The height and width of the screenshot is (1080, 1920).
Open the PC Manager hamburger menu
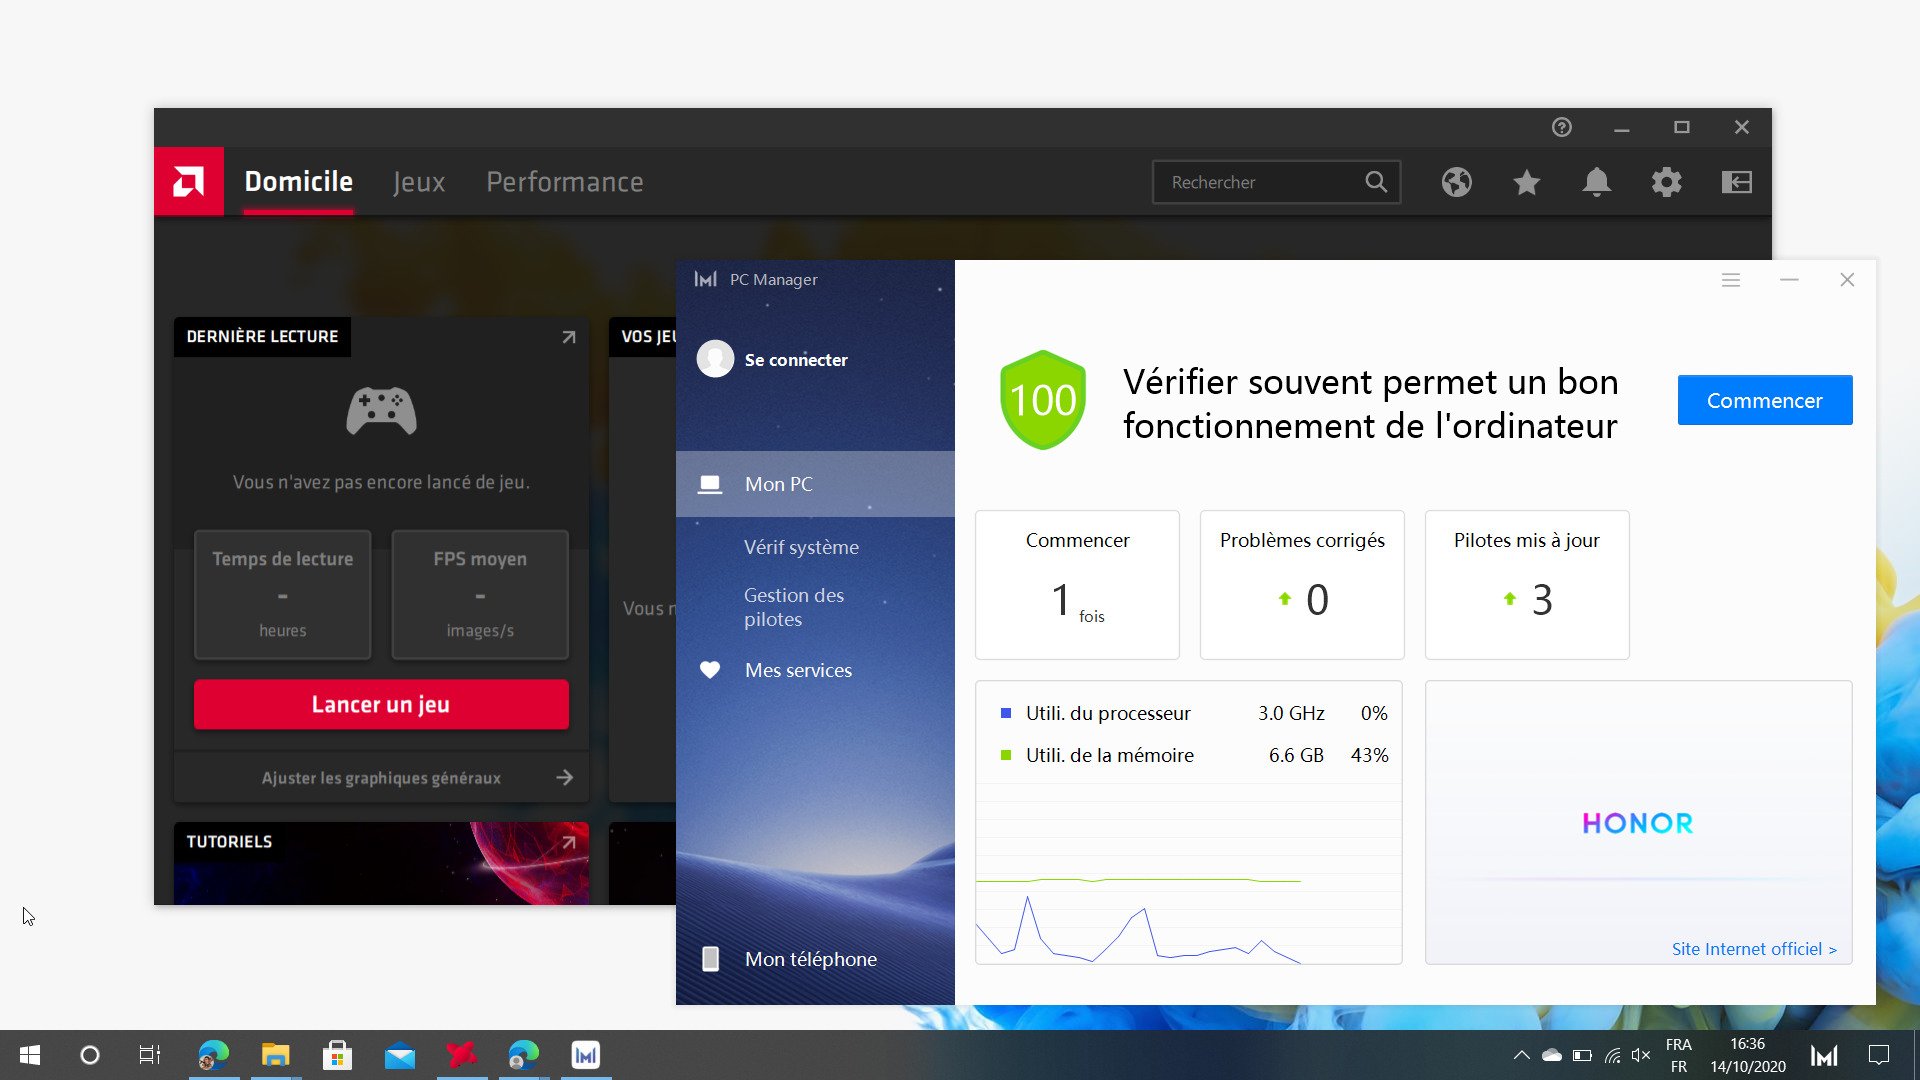click(1731, 280)
